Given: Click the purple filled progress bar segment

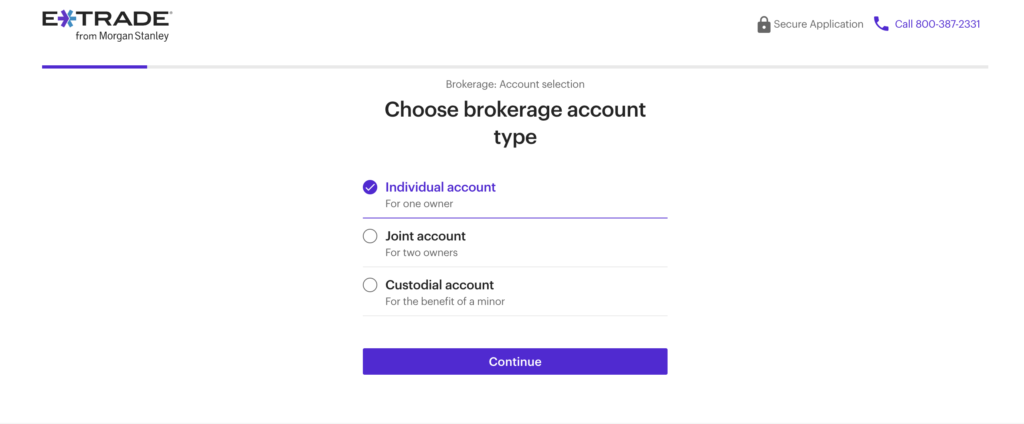Looking at the screenshot, I should [95, 67].
